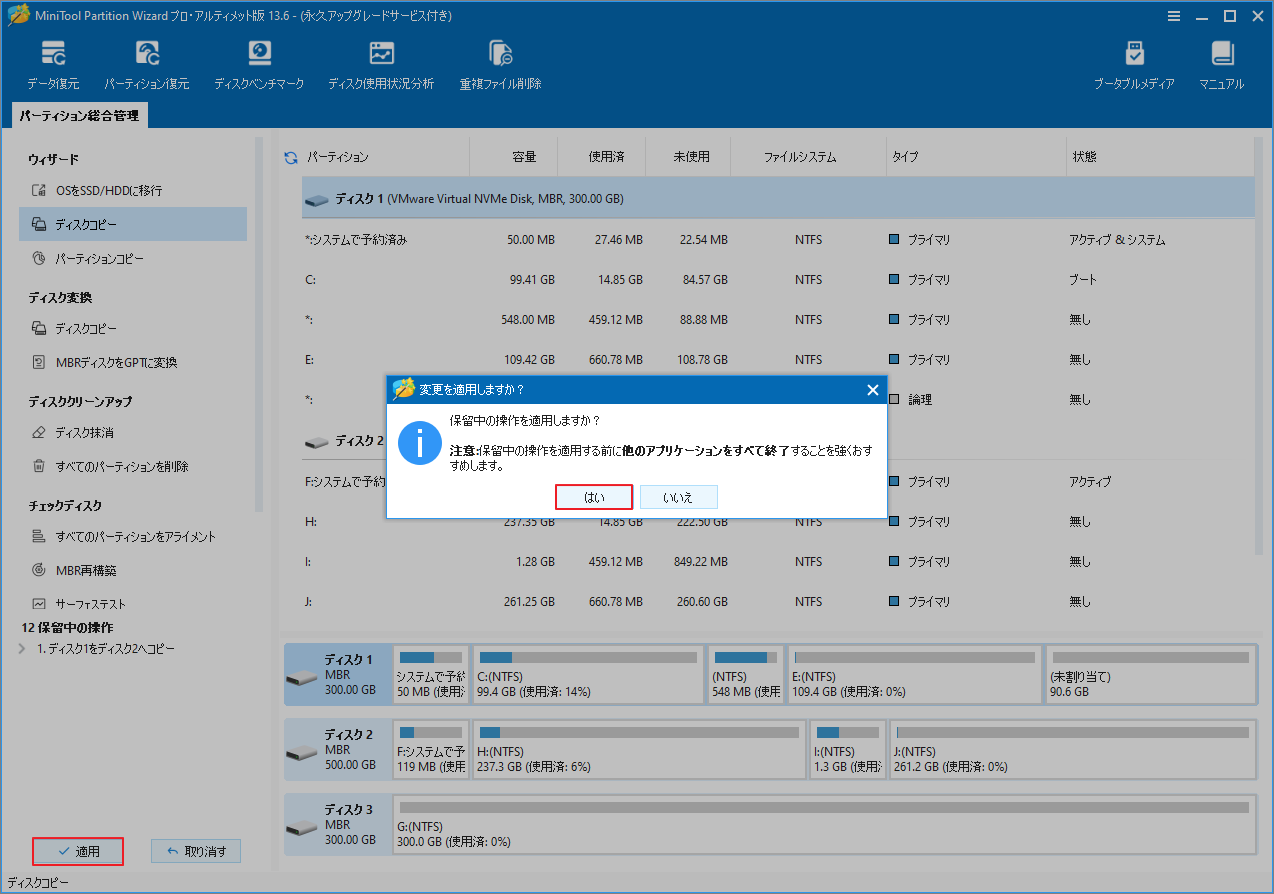The width and height of the screenshot is (1274, 894).
Task: Click はい in the confirmation dialog
Action: point(594,497)
